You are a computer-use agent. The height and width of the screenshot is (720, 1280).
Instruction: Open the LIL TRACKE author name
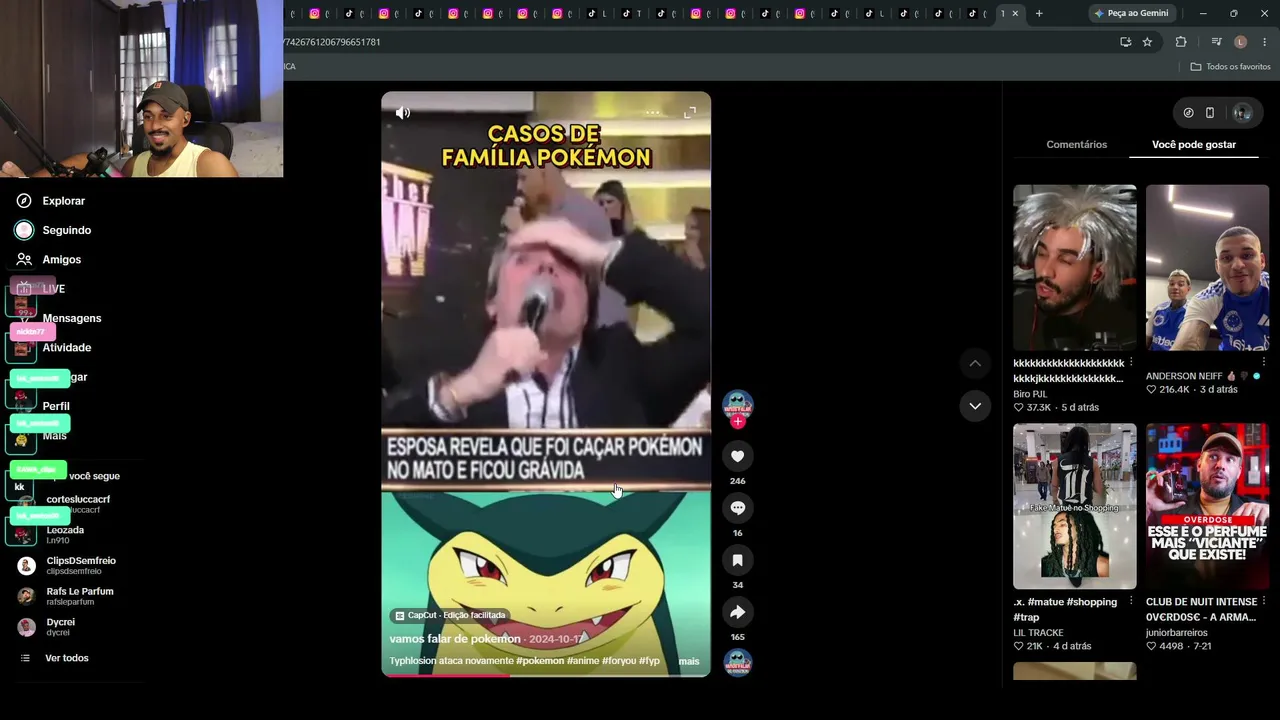click(x=1038, y=633)
